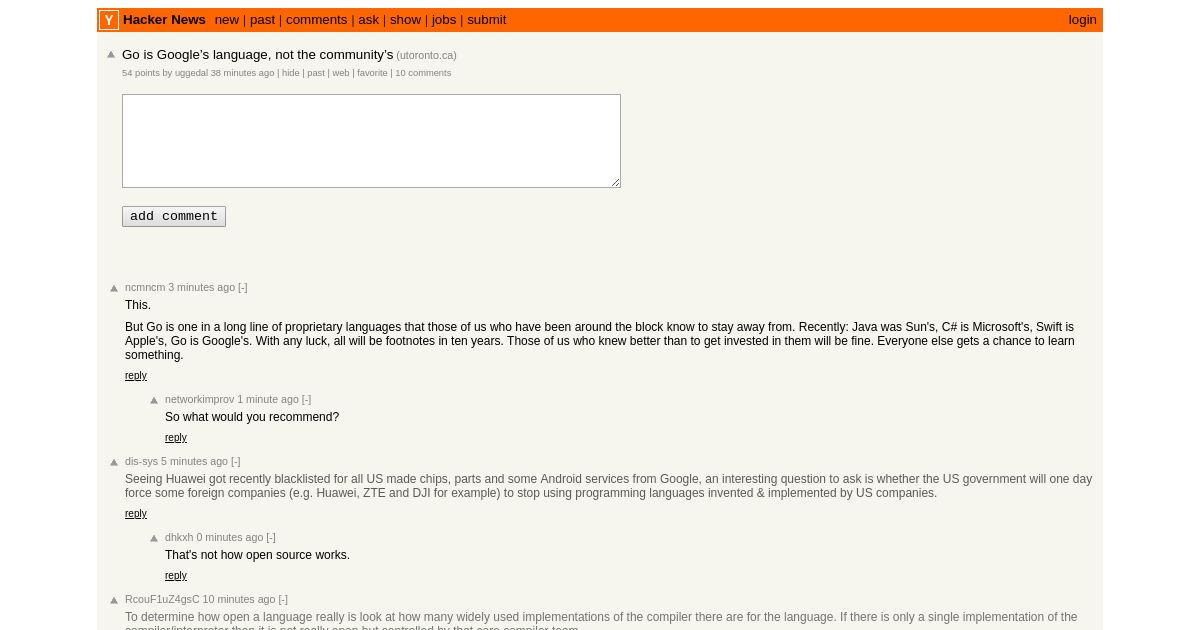Collapse the dis-sys comment thread

tap(236, 461)
